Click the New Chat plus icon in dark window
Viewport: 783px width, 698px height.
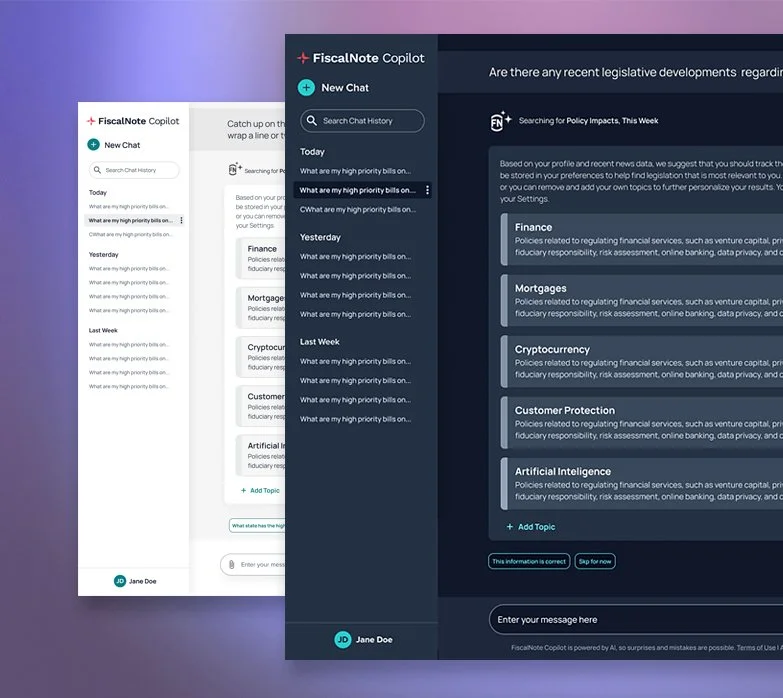[x=306, y=87]
